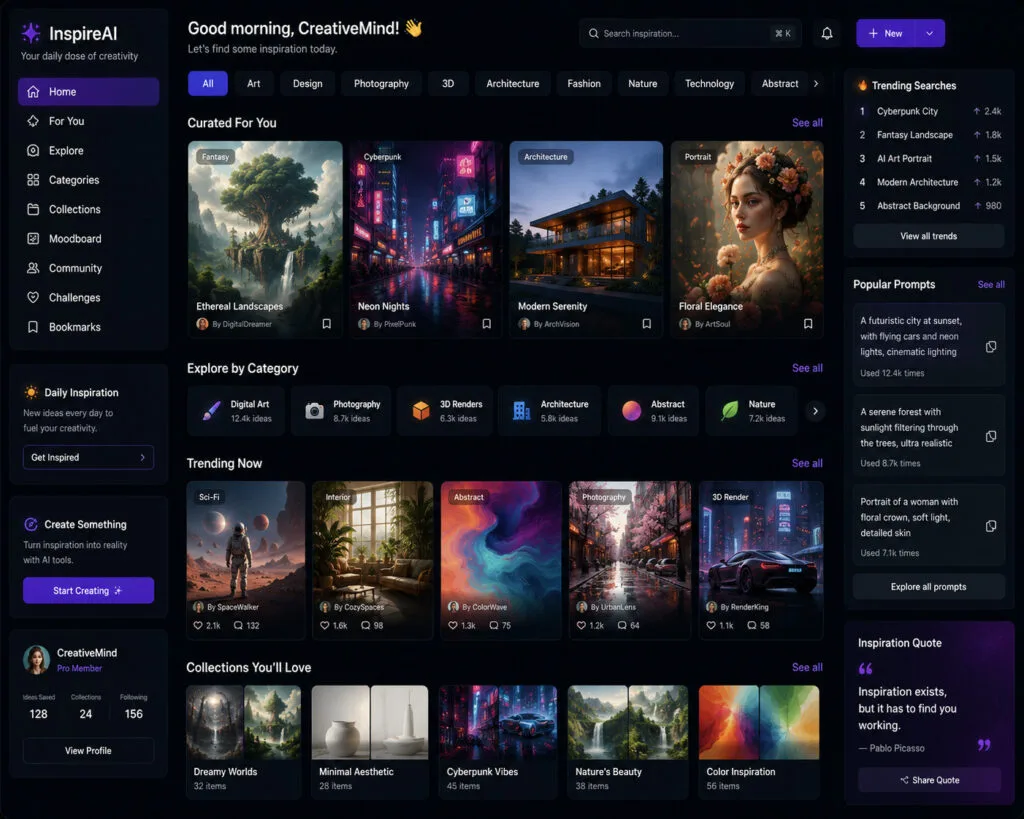
Task: Click See all for Collections You'll Love
Action: (807, 667)
